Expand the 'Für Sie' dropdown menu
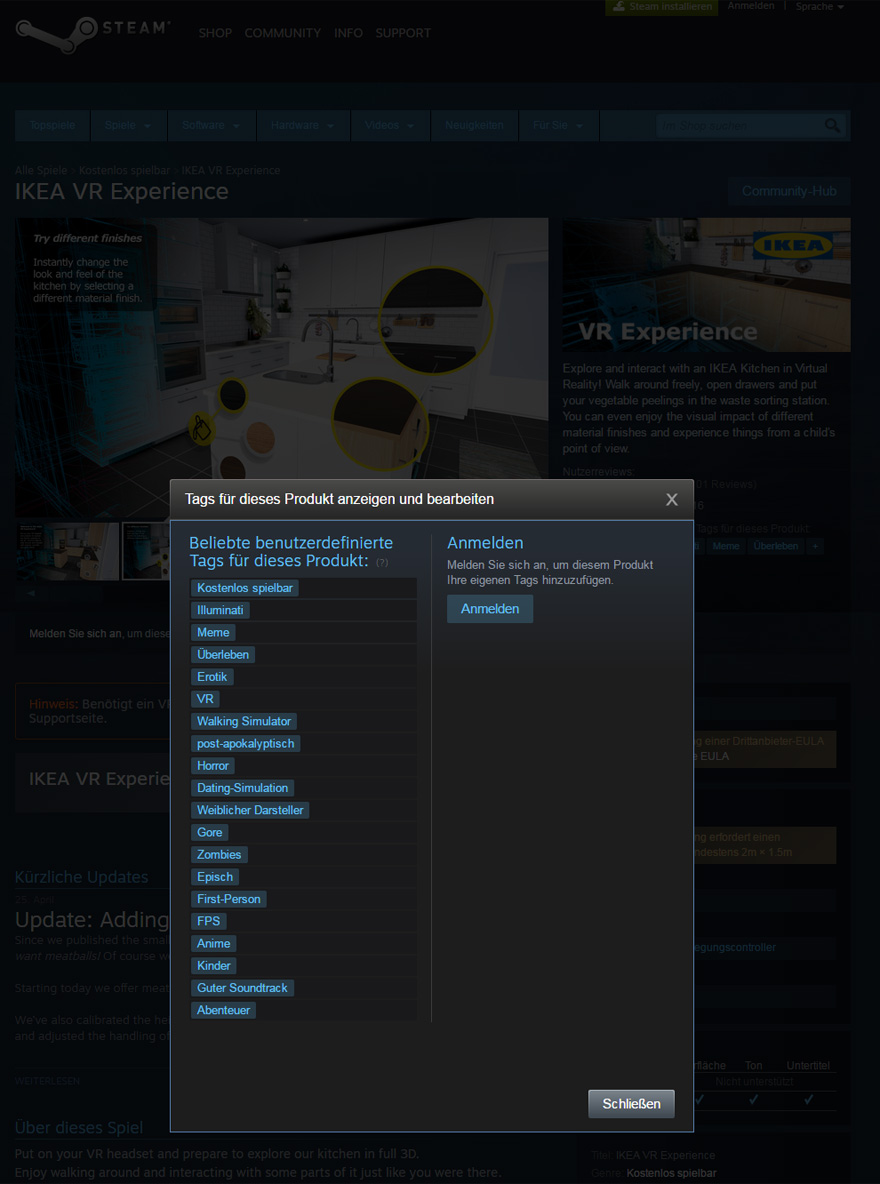 [x=558, y=125]
